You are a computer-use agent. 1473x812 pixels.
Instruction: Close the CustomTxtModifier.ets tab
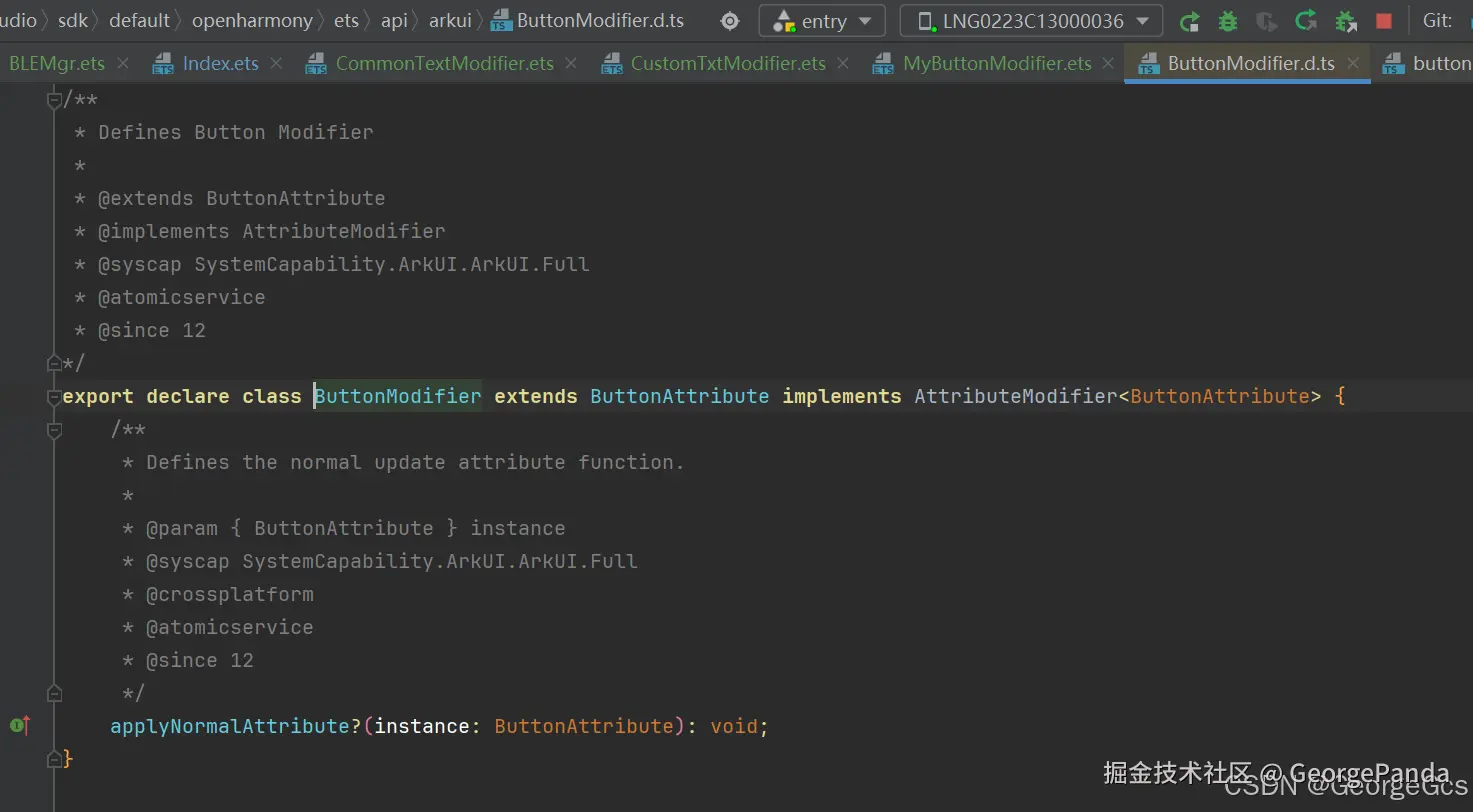(x=843, y=63)
